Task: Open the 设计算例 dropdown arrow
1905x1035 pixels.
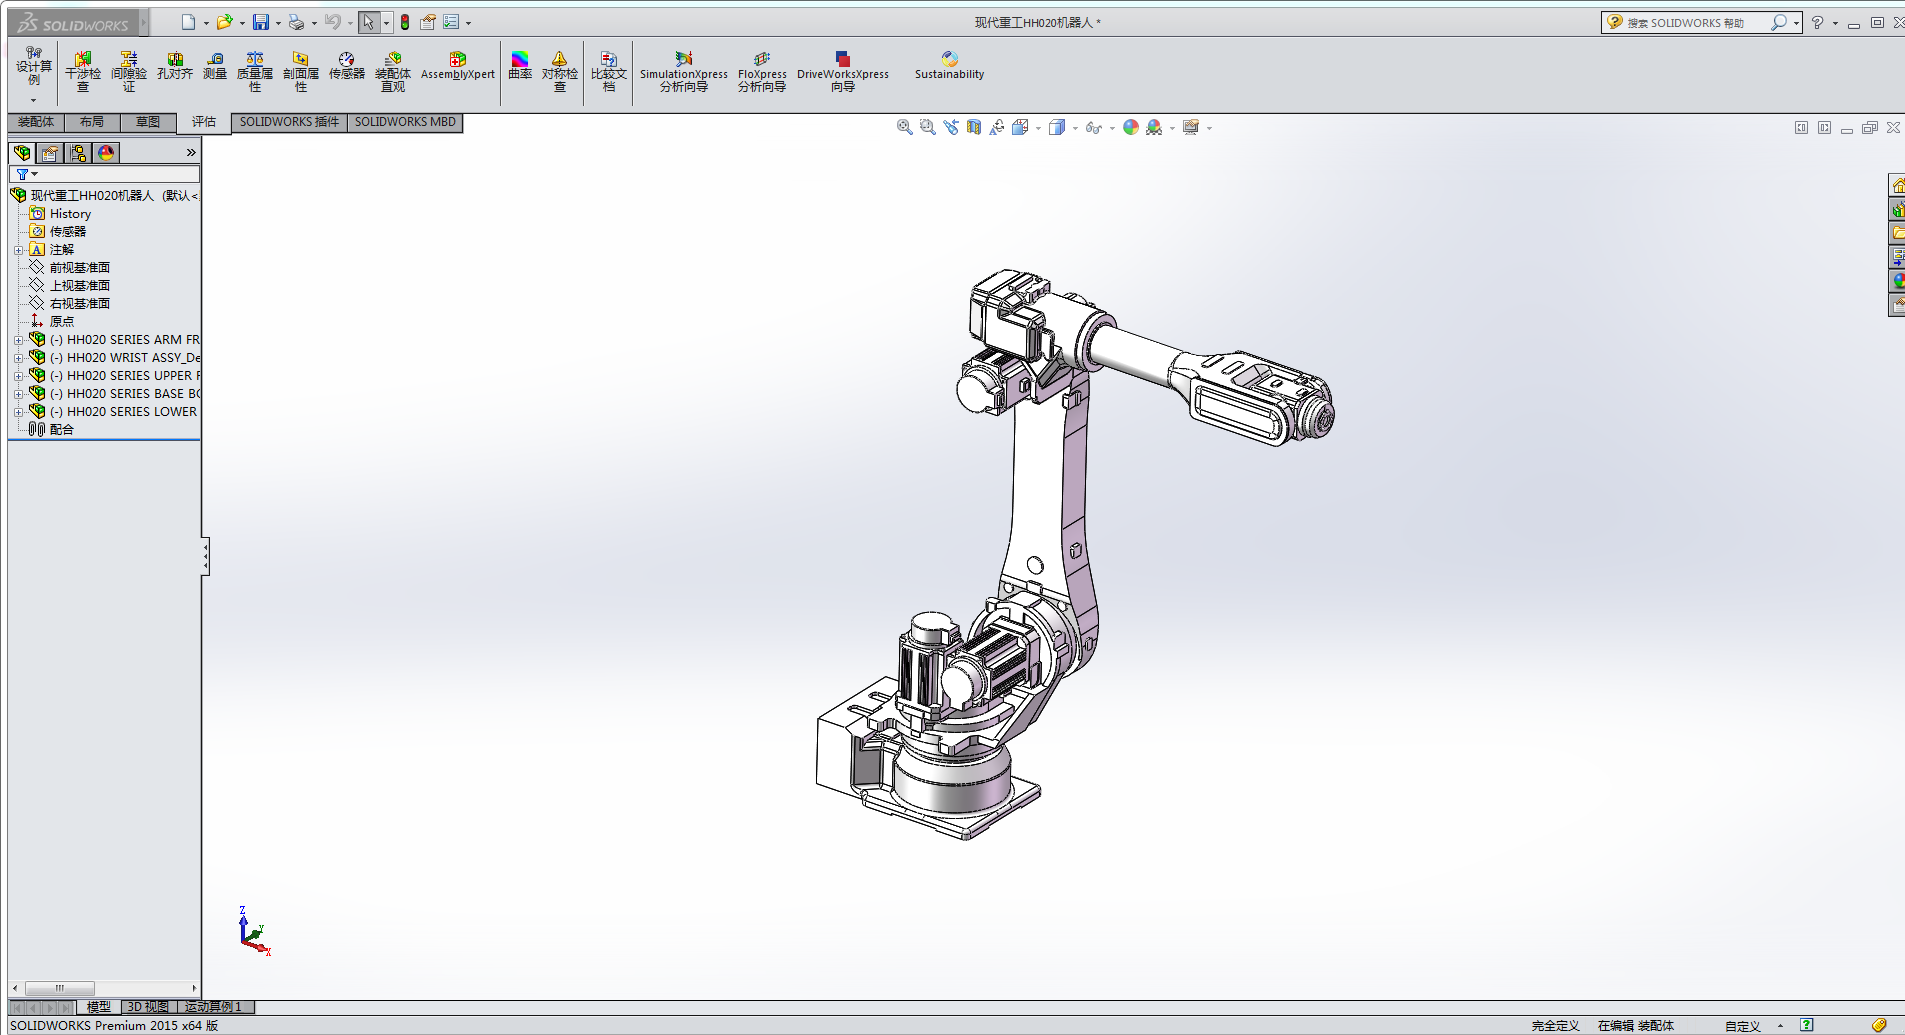Action: pyautogui.click(x=33, y=100)
